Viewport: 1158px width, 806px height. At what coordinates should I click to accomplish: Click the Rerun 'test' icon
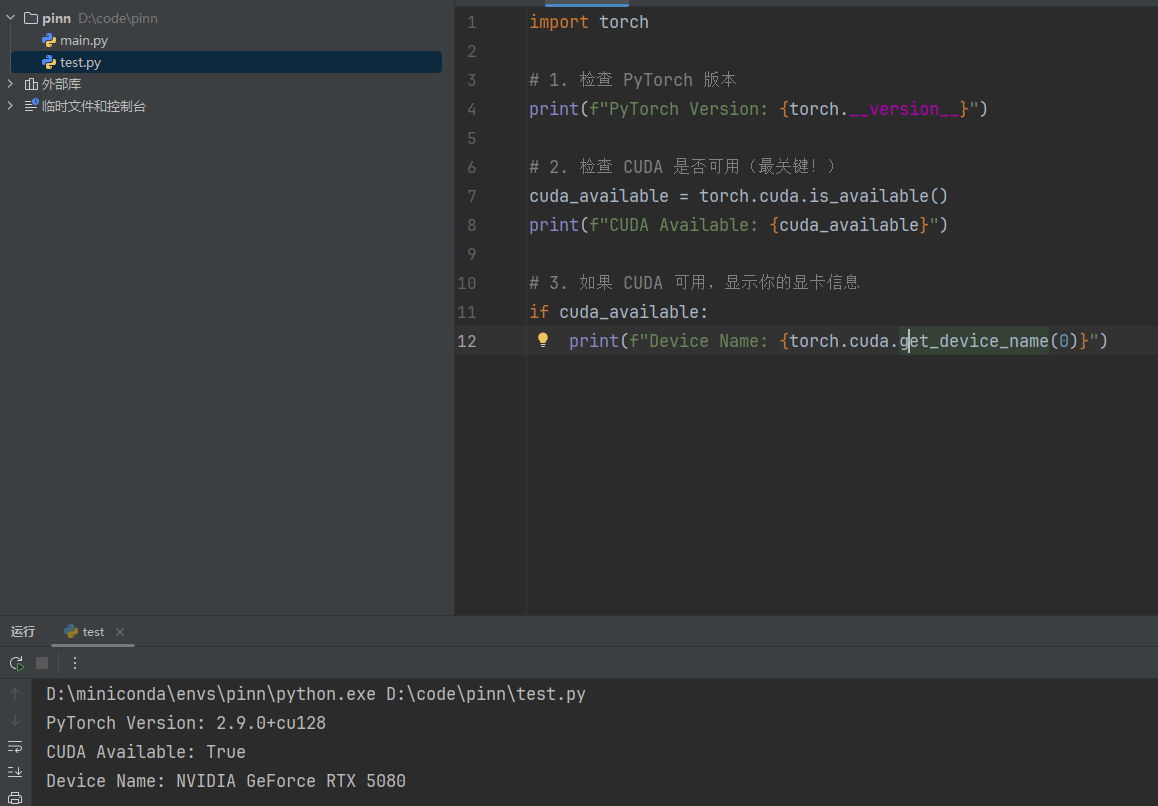pyautogui.click(x=16, y=663)
